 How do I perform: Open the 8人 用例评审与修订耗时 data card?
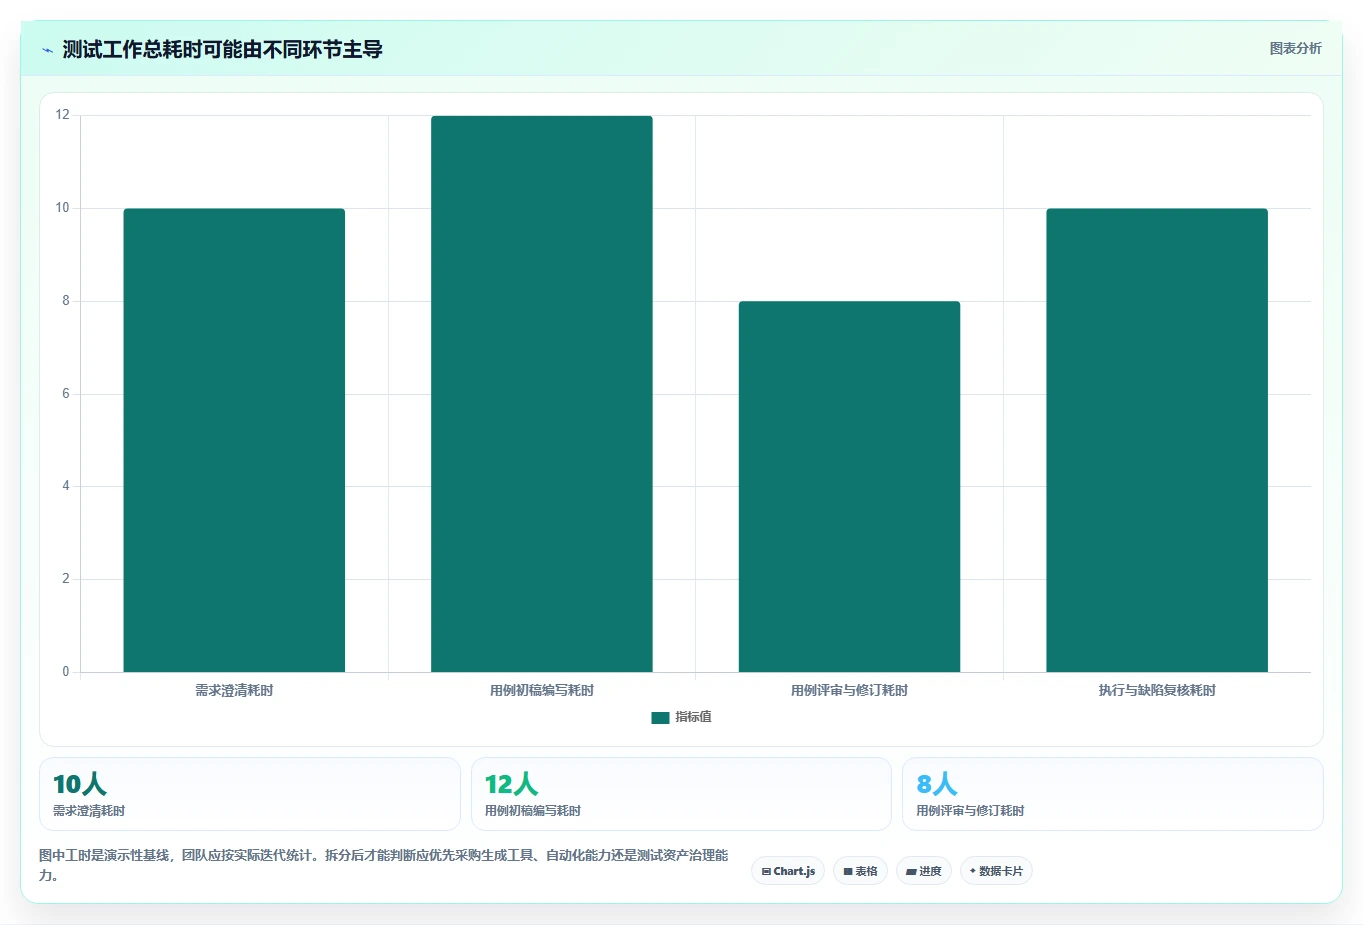1113,794
